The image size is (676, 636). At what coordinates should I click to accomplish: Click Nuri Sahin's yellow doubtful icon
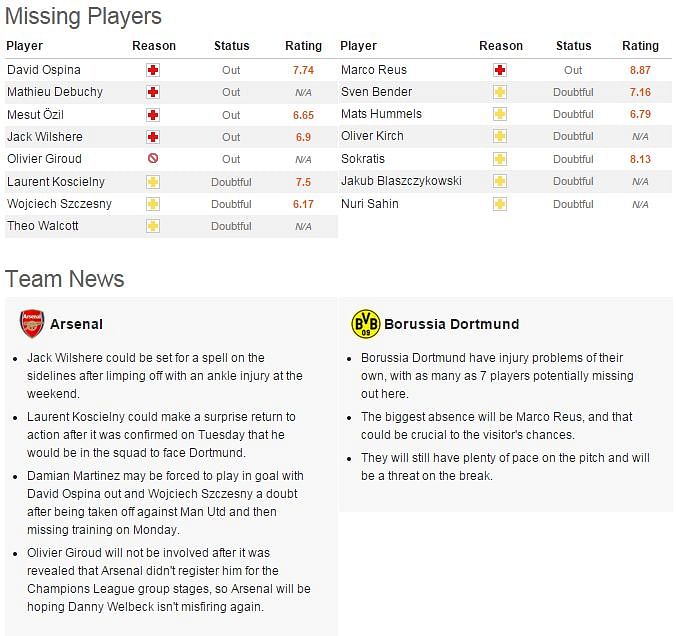[x=500, y=204]
